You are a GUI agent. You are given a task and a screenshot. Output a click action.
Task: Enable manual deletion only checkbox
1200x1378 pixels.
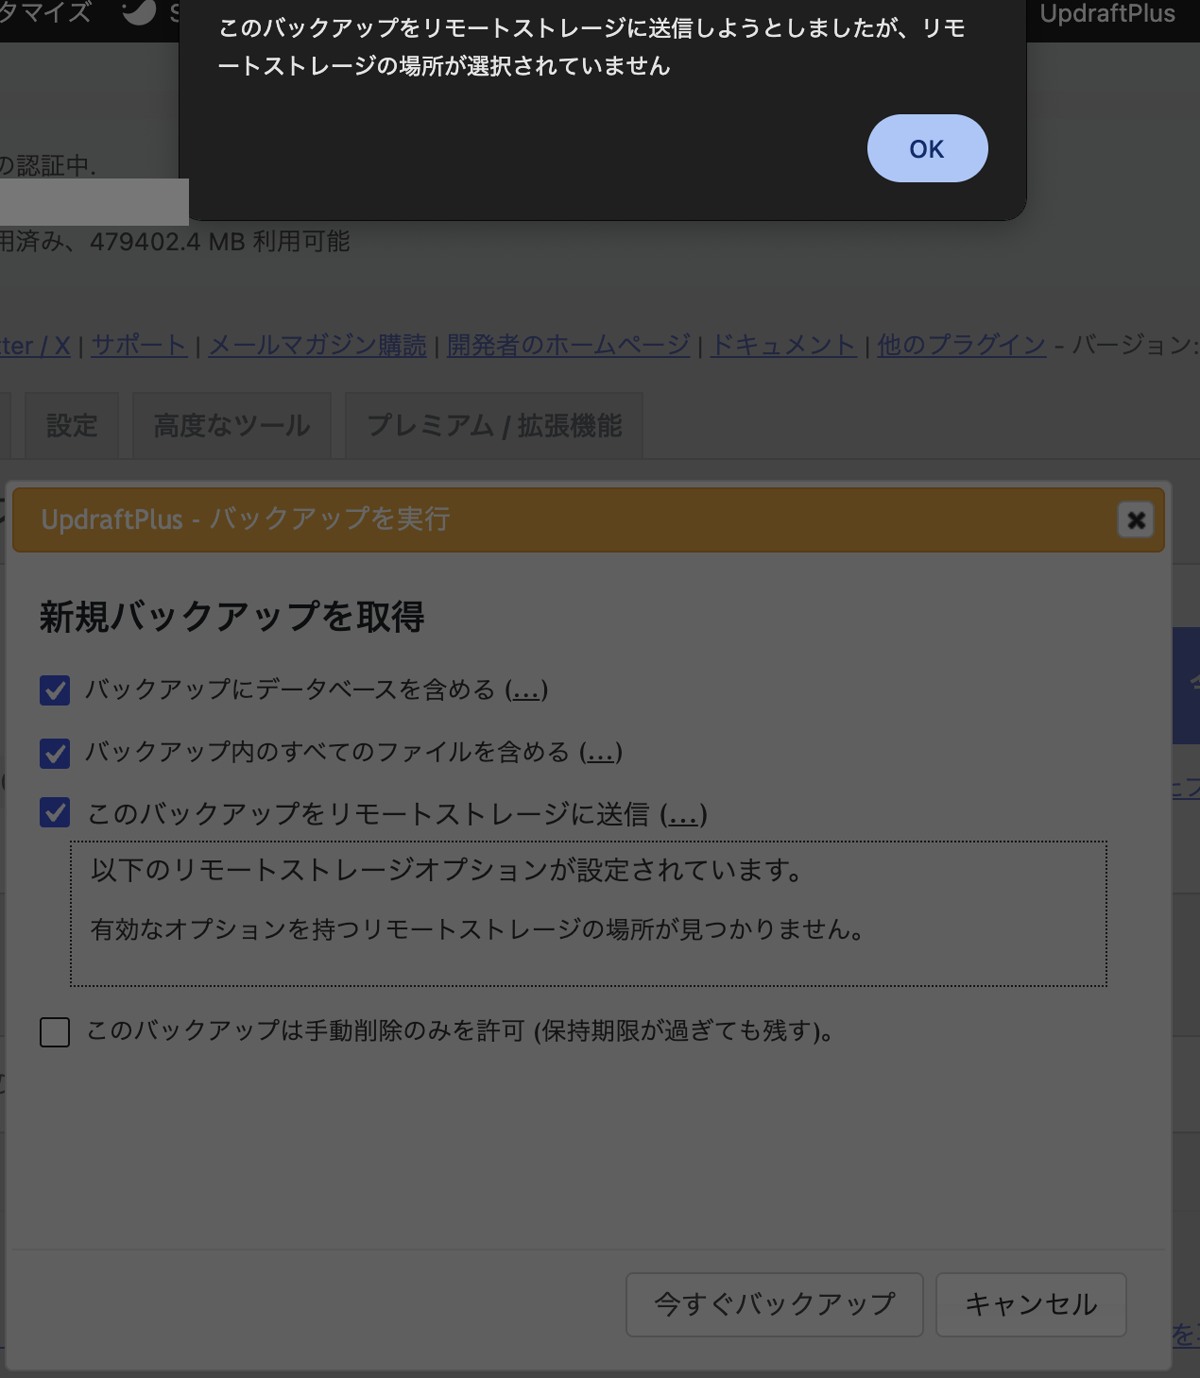55,1031
